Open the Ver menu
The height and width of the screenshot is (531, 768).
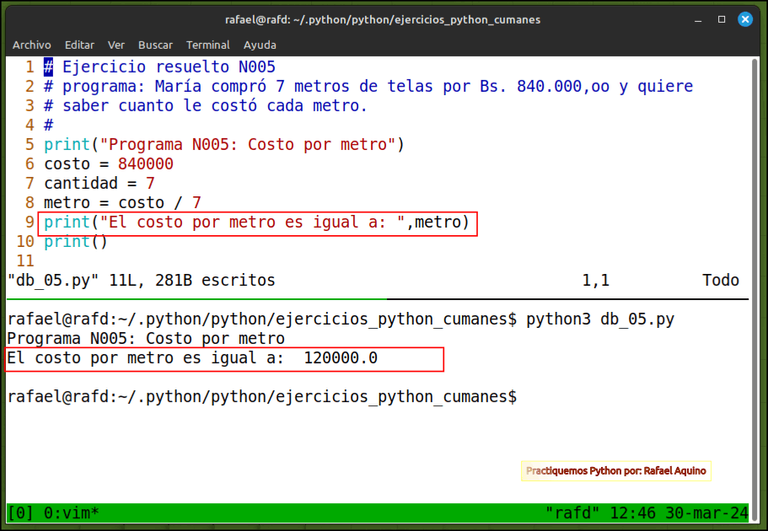(116, 45)
